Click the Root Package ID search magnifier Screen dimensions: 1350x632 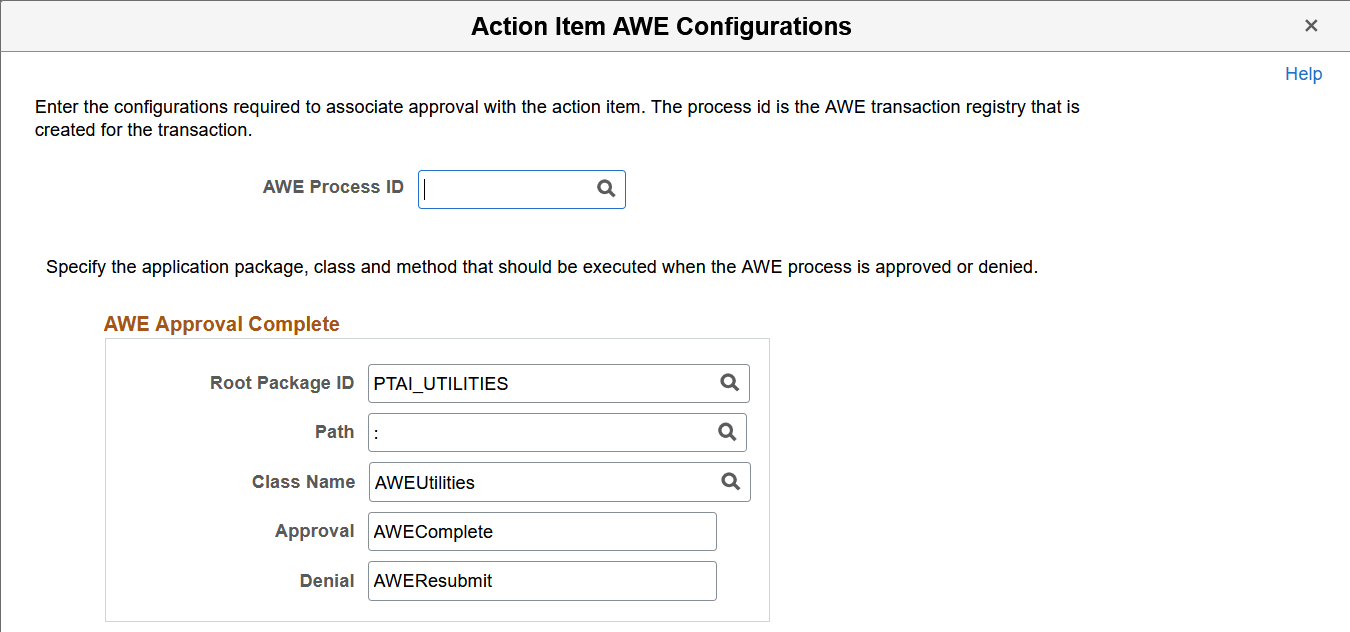point(730,383)
